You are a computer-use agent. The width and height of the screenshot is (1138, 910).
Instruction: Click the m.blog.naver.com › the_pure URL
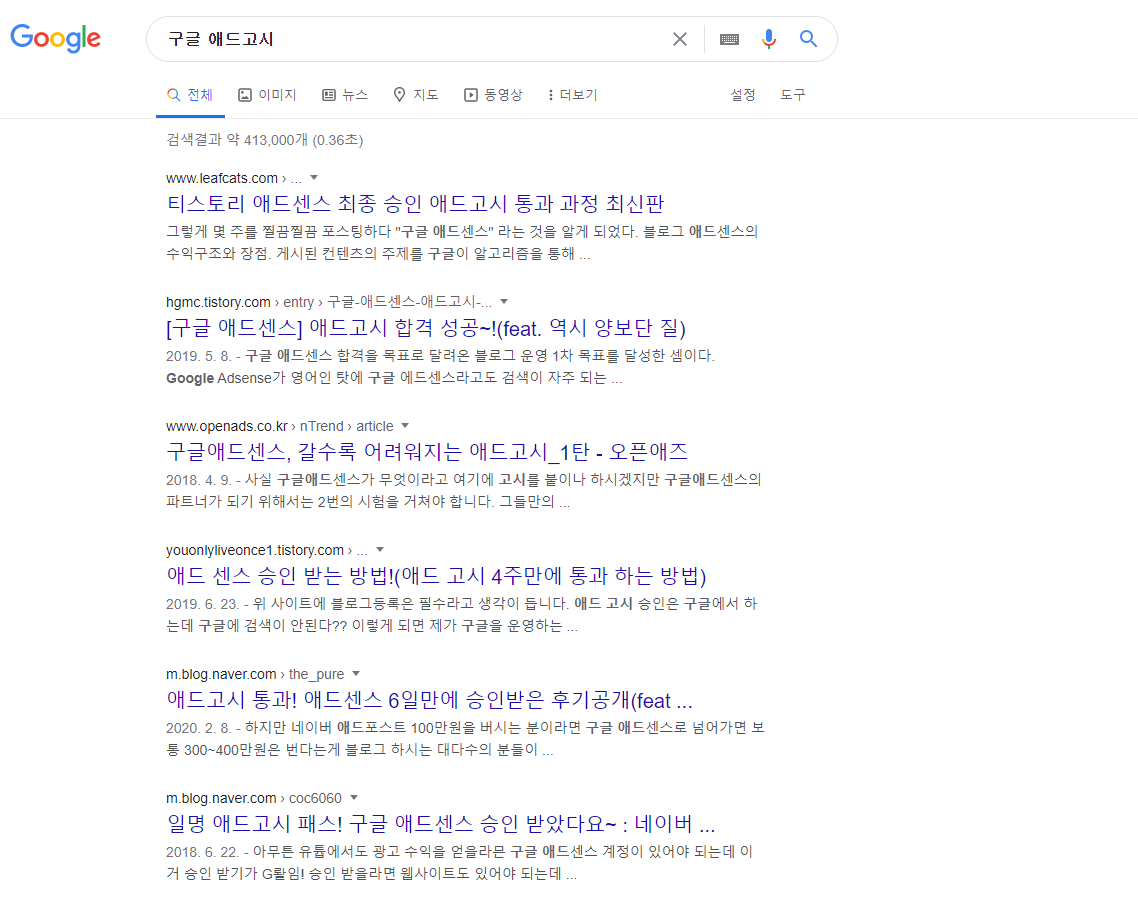click(255, 674)
